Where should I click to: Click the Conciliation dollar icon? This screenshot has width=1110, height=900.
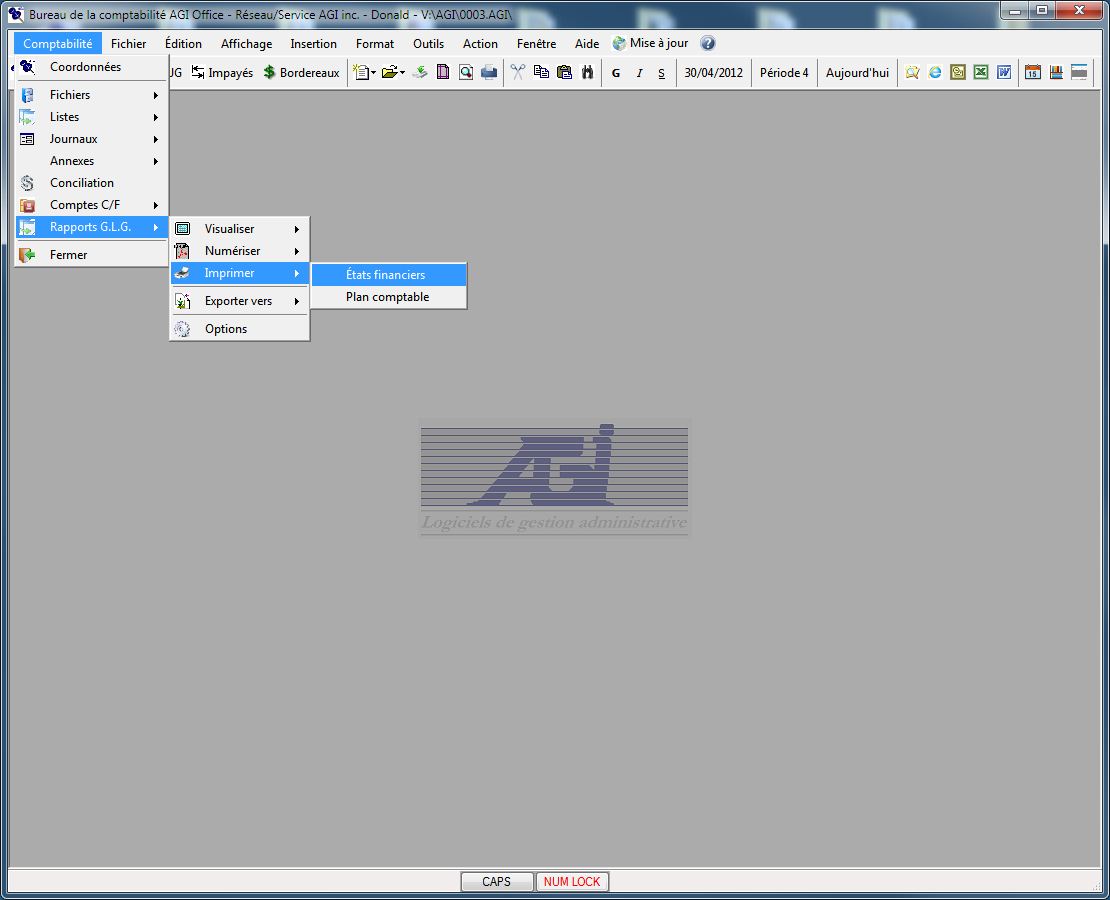coord(27,183)
